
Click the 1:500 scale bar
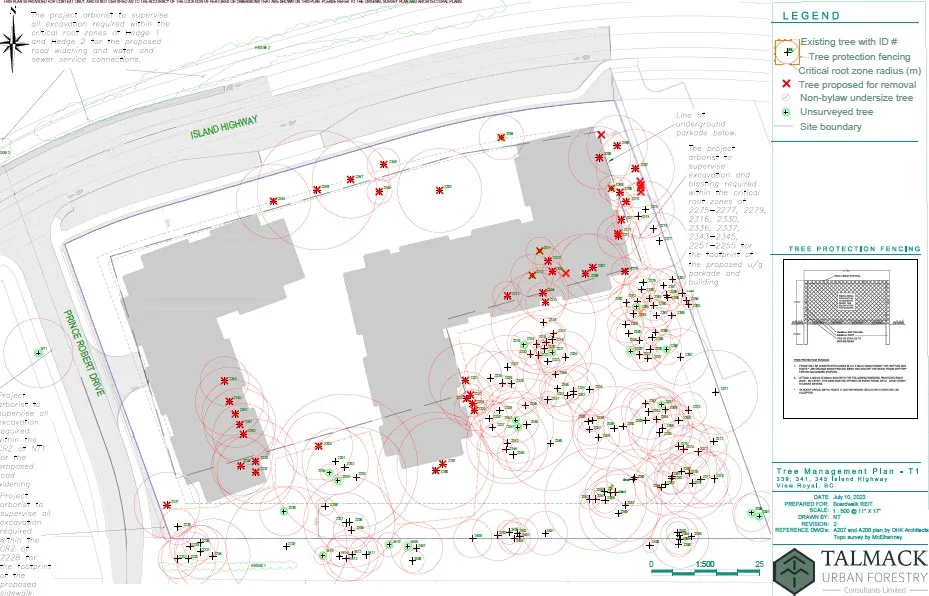pyautogui.click(x=704, y=572)
